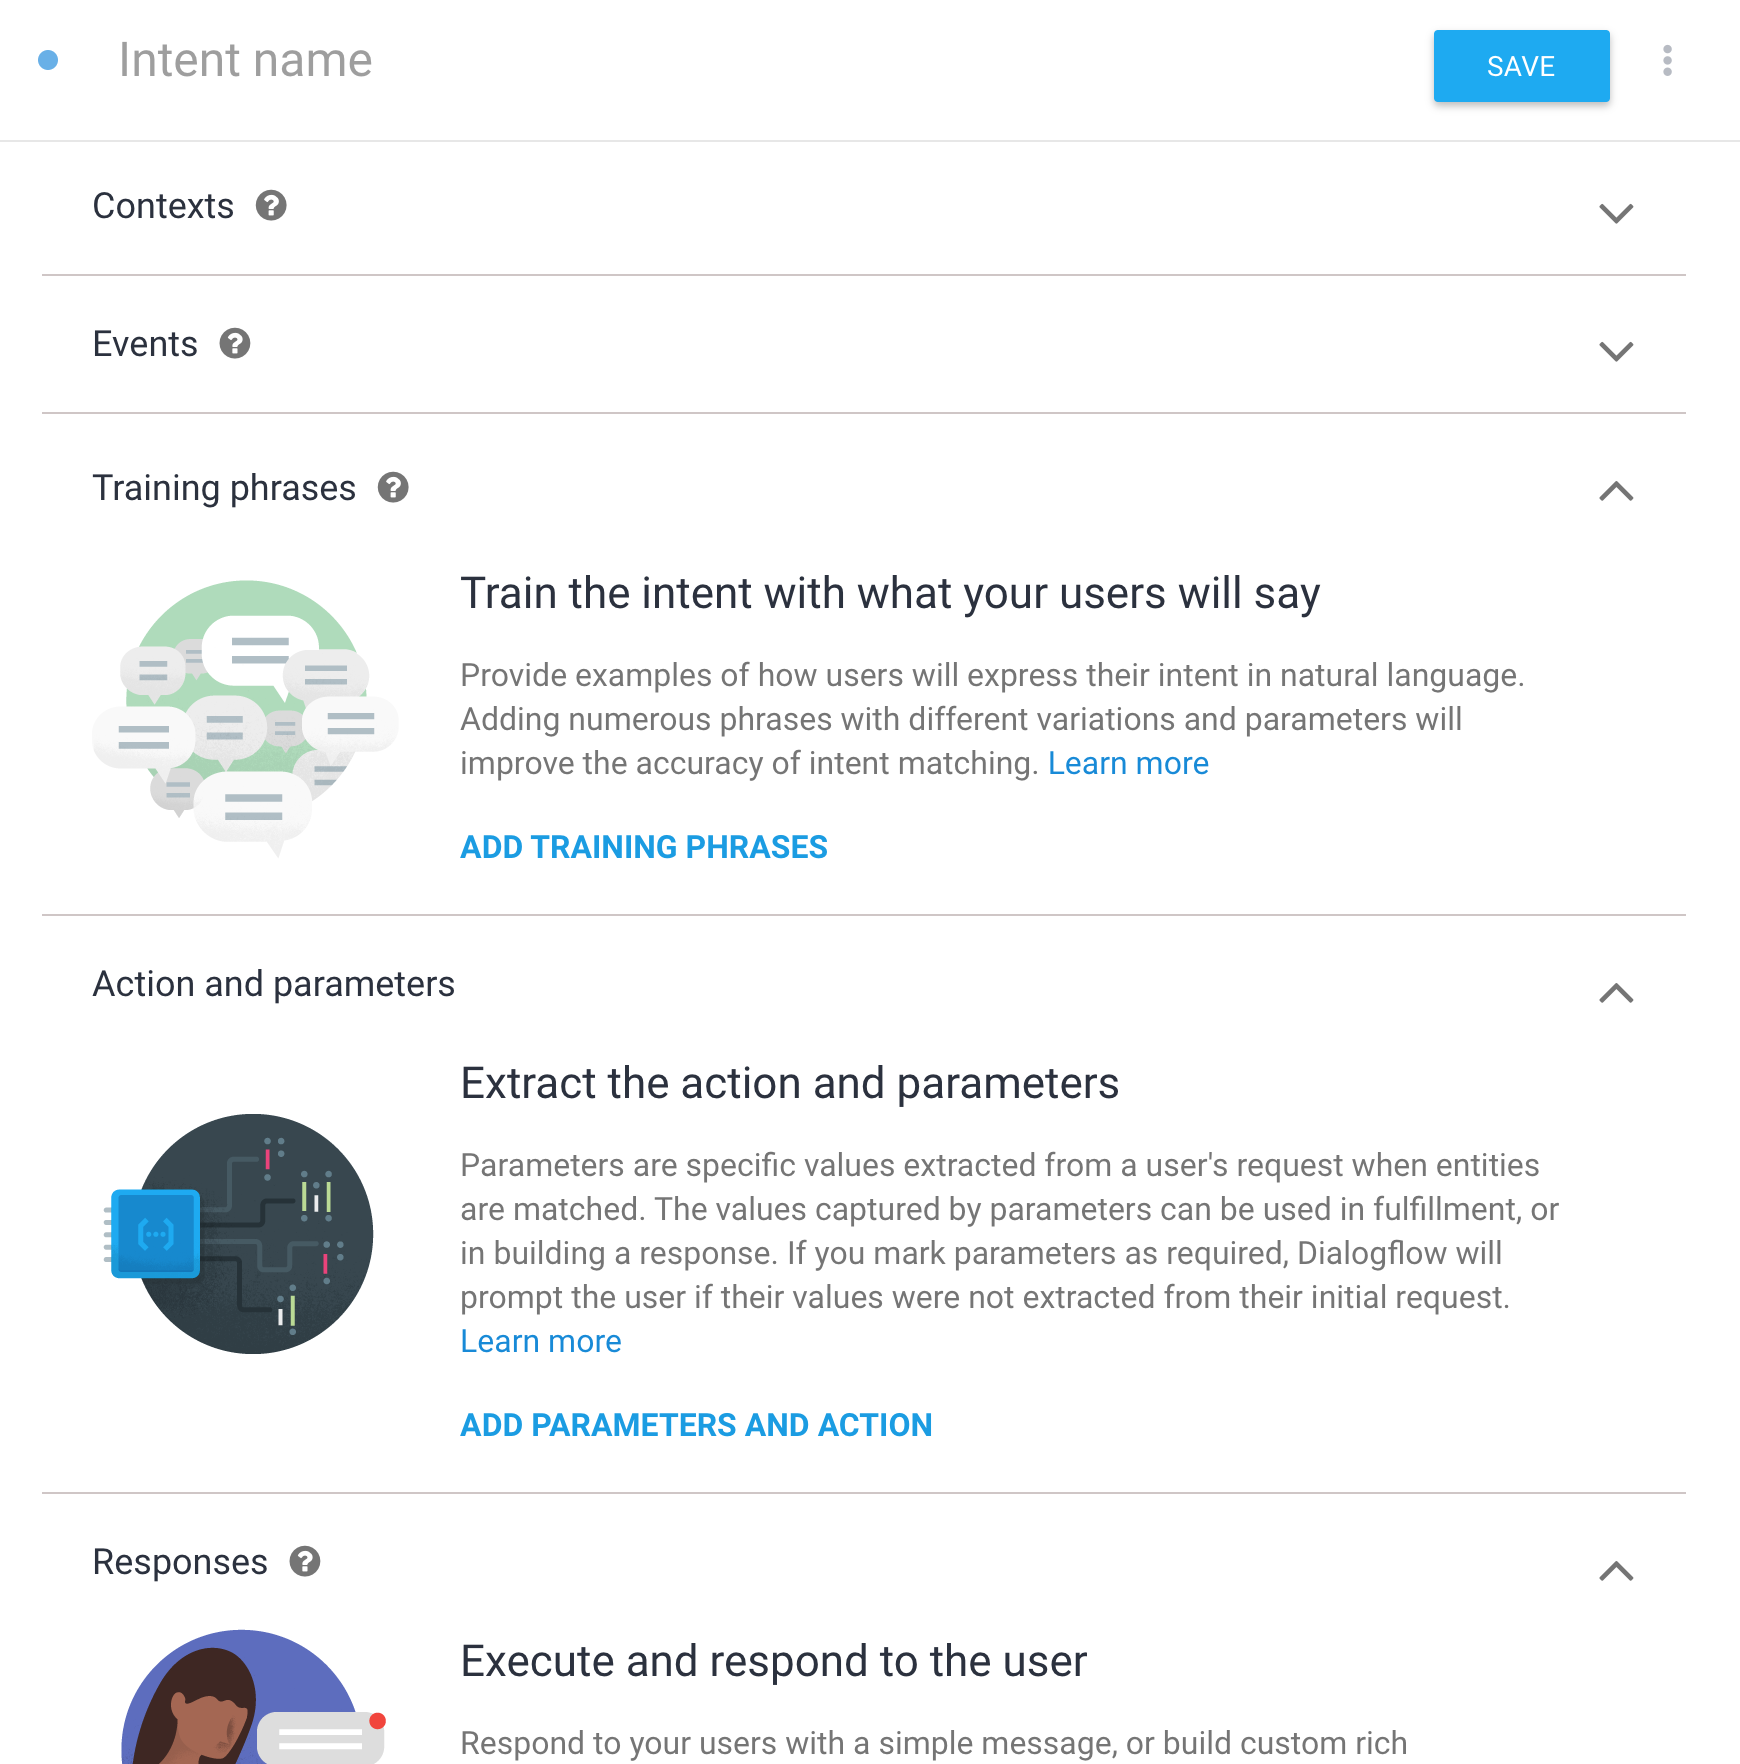Click ADD TRAINING PHRASES

pyautogui.click(x=644, y=847)
